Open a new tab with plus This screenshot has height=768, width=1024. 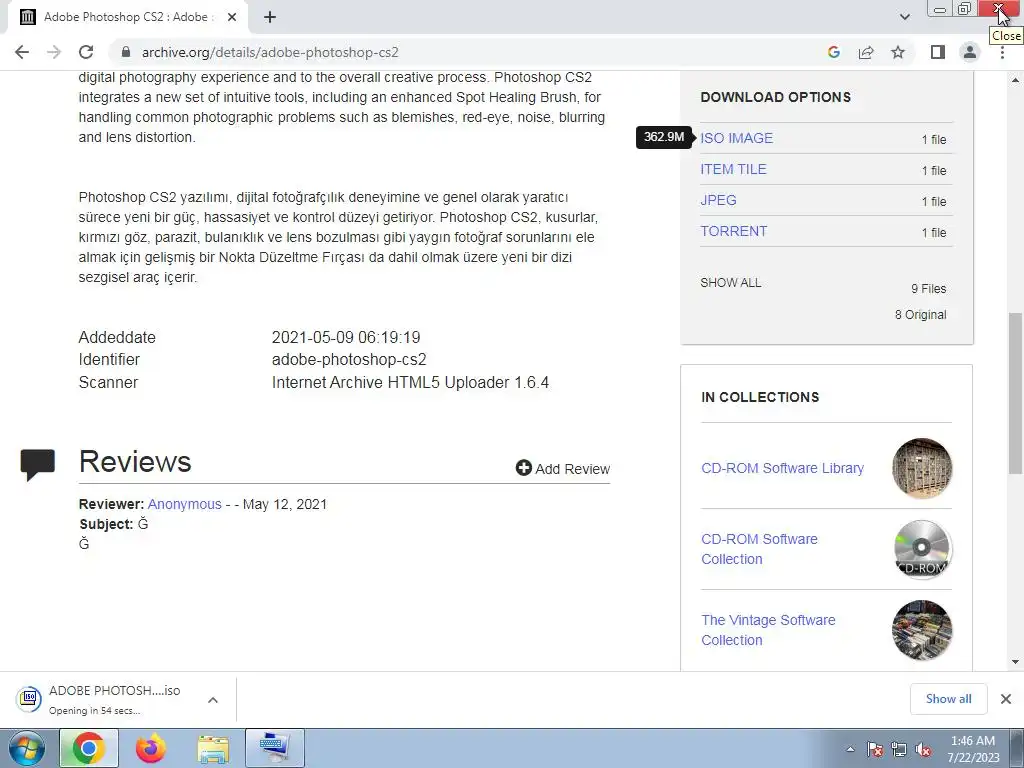pos(270,17)
